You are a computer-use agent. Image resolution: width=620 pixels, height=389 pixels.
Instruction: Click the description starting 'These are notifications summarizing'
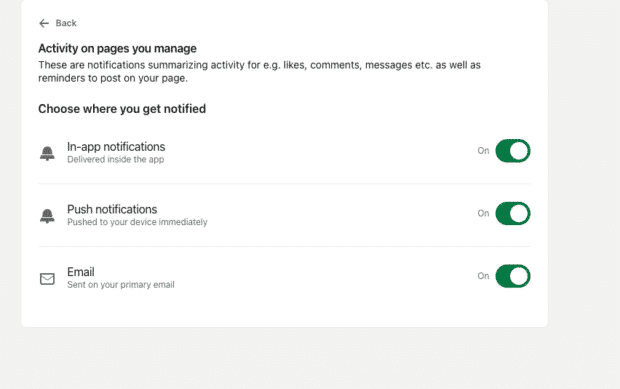click(259, 72)
